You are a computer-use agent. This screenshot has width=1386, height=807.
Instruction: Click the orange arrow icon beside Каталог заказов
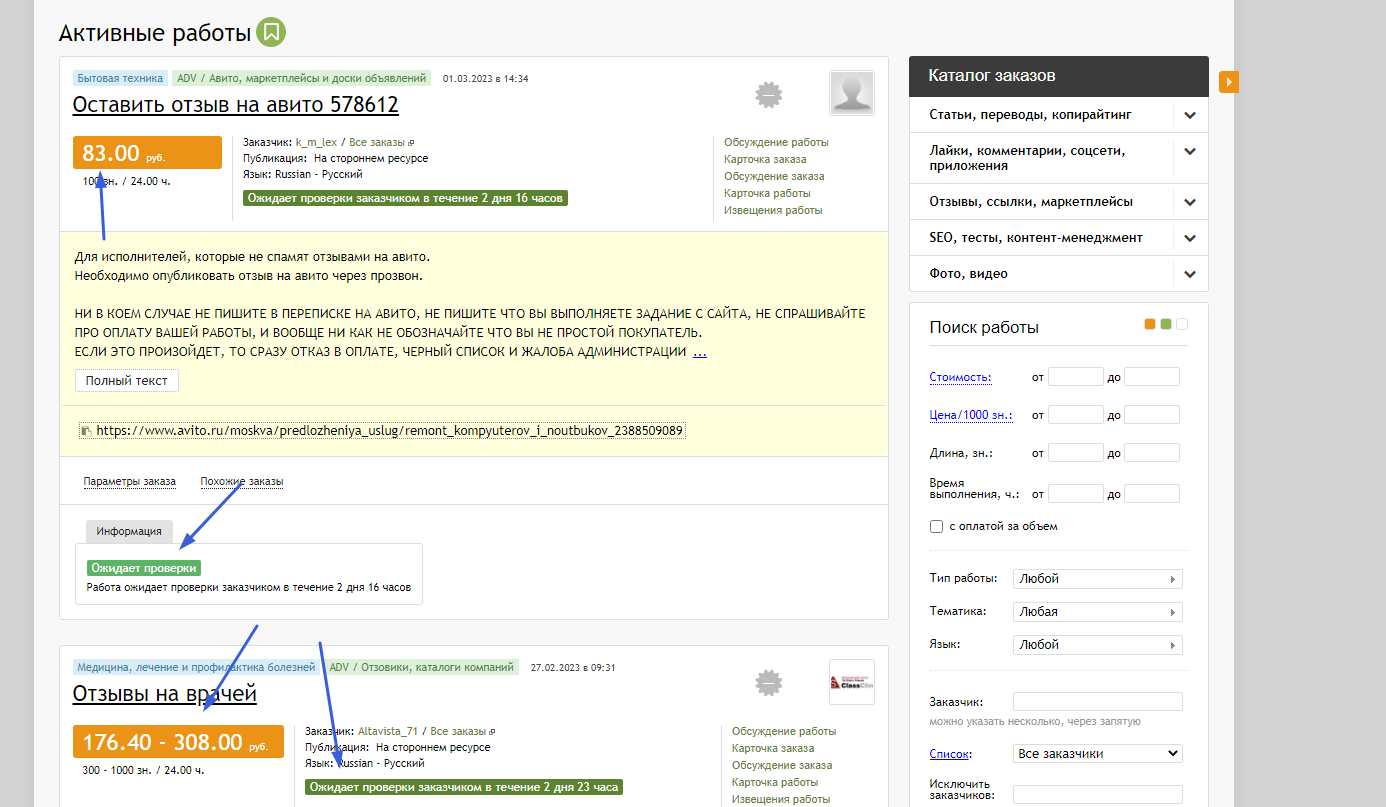coord(1229,81)
